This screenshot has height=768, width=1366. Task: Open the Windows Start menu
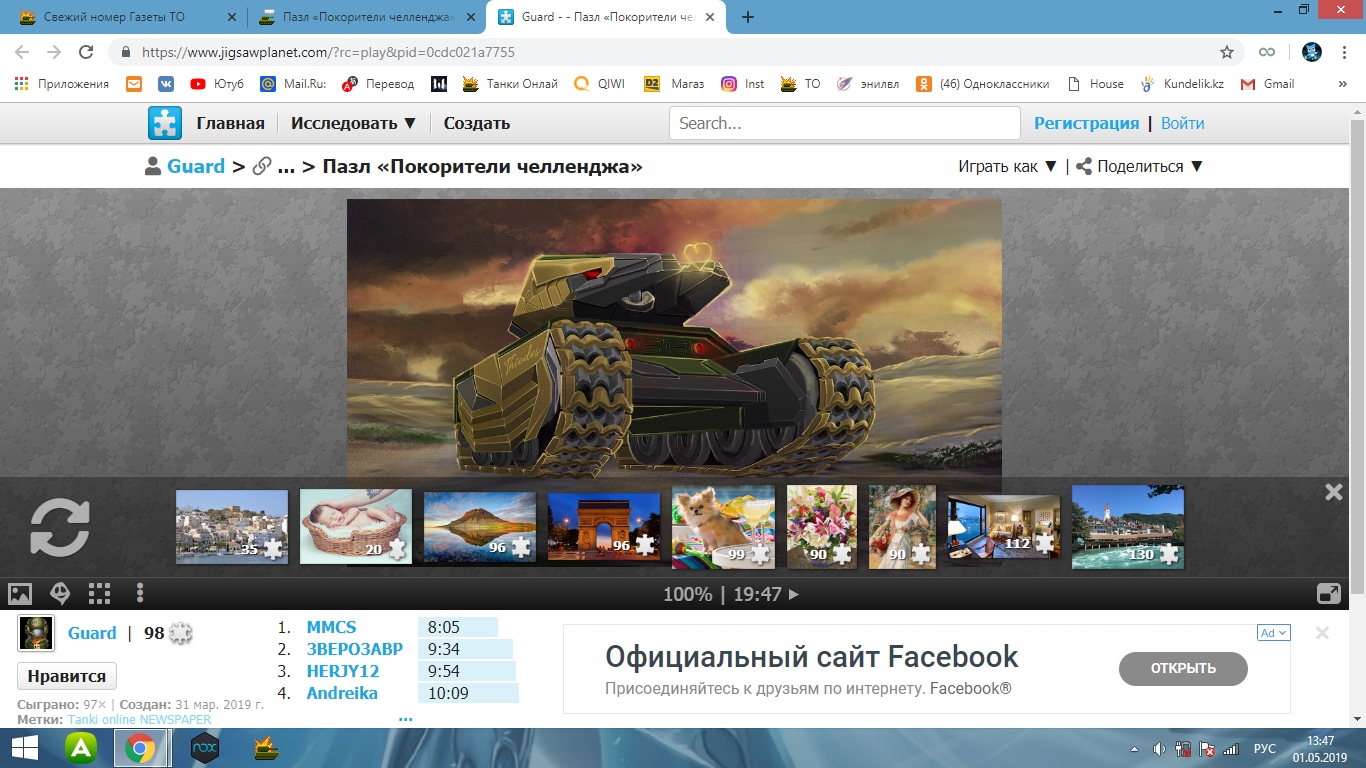(x=24, y=748)
